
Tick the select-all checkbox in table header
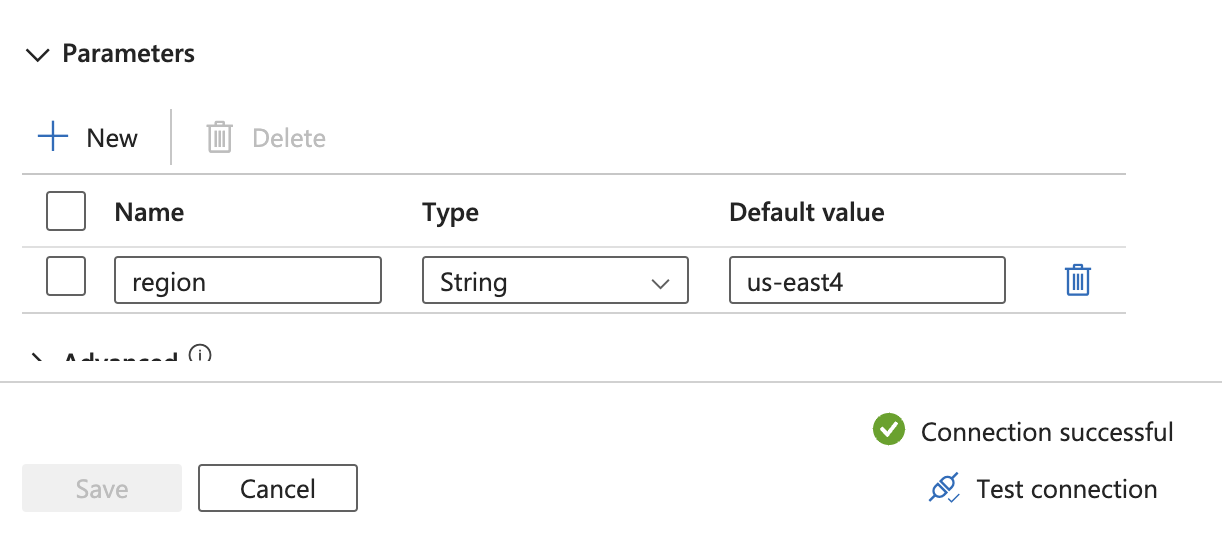point(66,211)
